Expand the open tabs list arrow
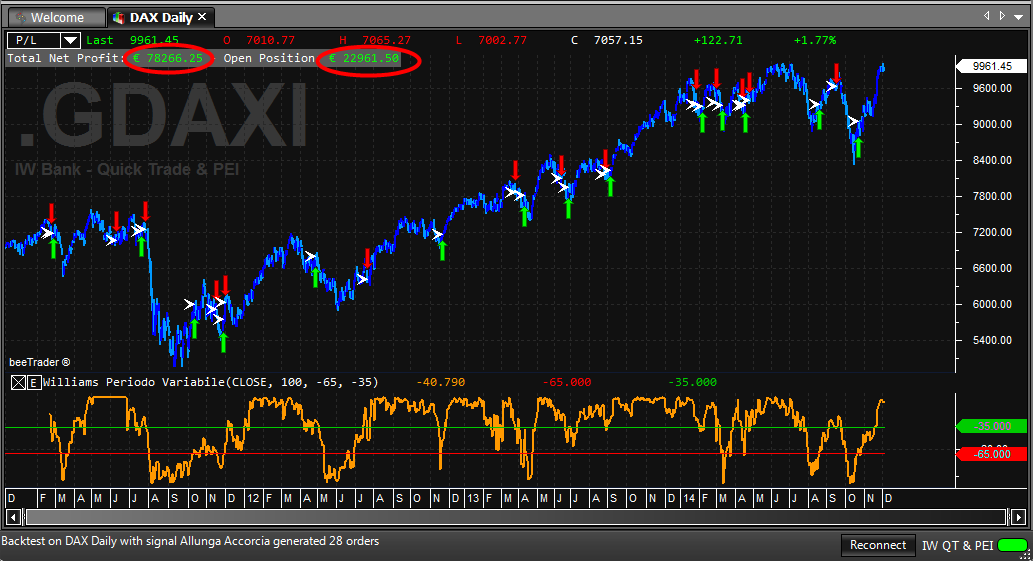 pyautogui.click(x=1019, y=16)
